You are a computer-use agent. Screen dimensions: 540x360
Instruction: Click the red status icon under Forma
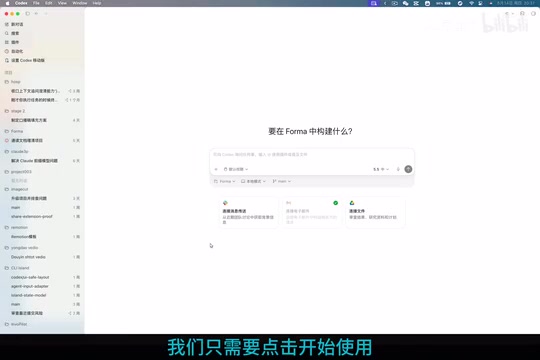click(7, 141)
